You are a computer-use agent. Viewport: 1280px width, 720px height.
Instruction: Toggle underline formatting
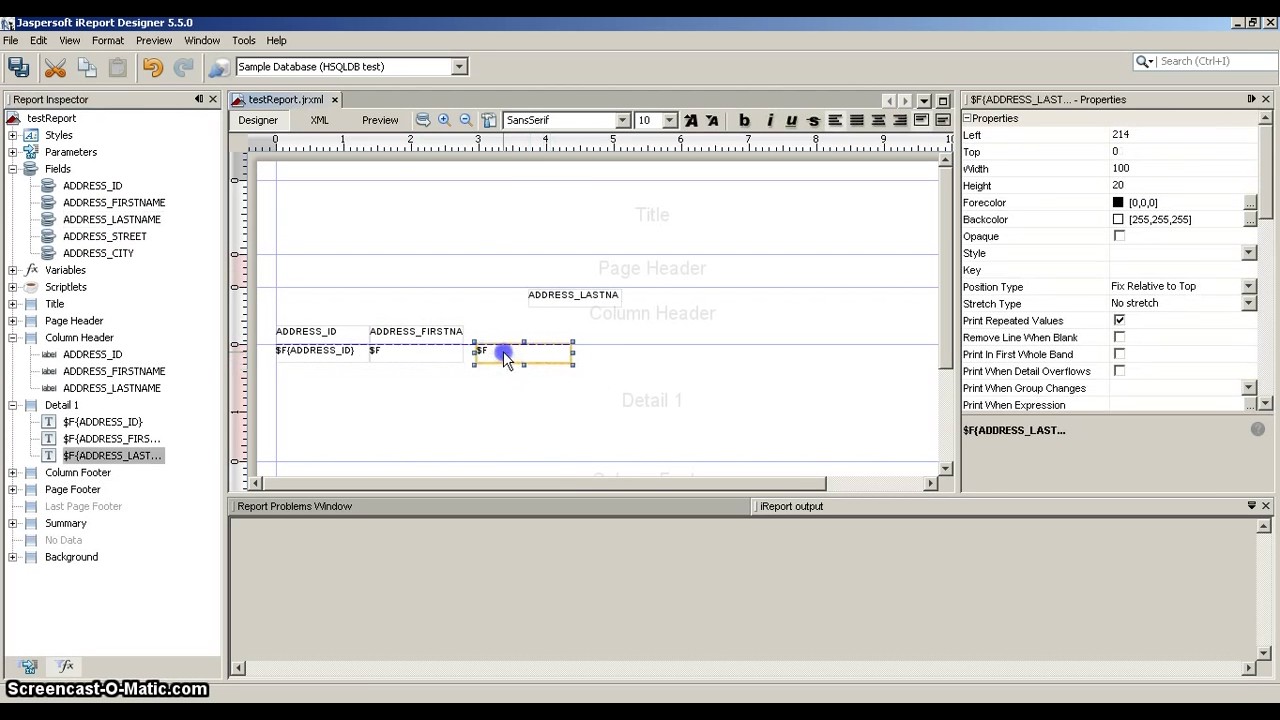791,120
